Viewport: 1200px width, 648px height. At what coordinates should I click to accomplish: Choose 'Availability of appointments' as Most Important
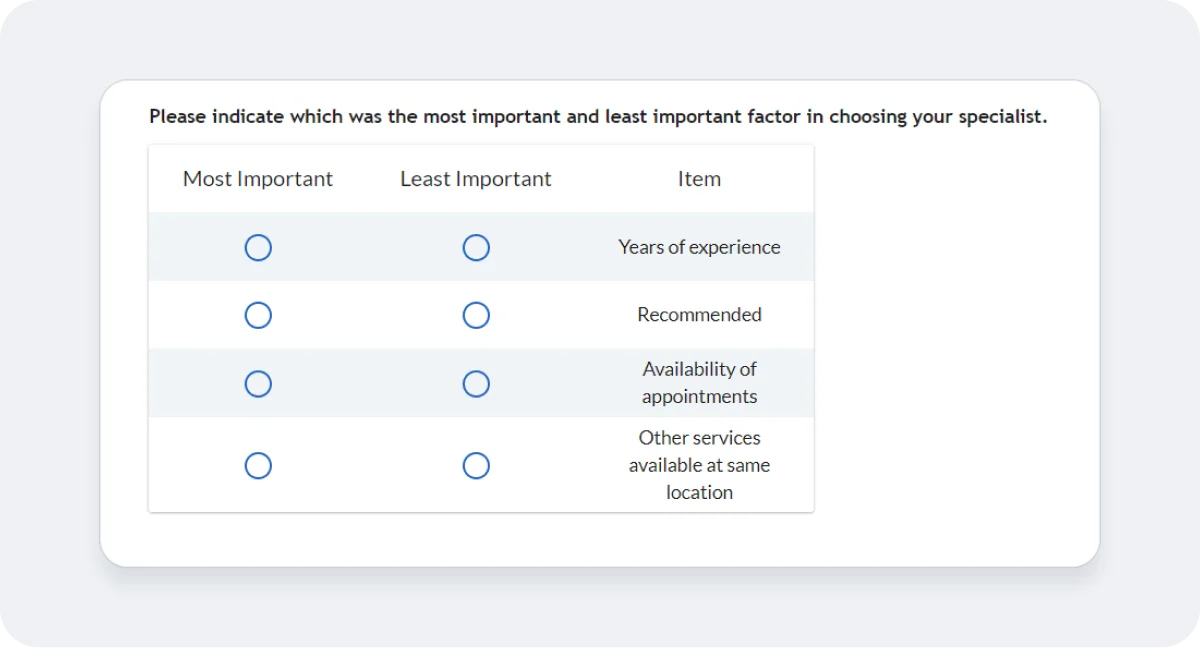(258, 383)
